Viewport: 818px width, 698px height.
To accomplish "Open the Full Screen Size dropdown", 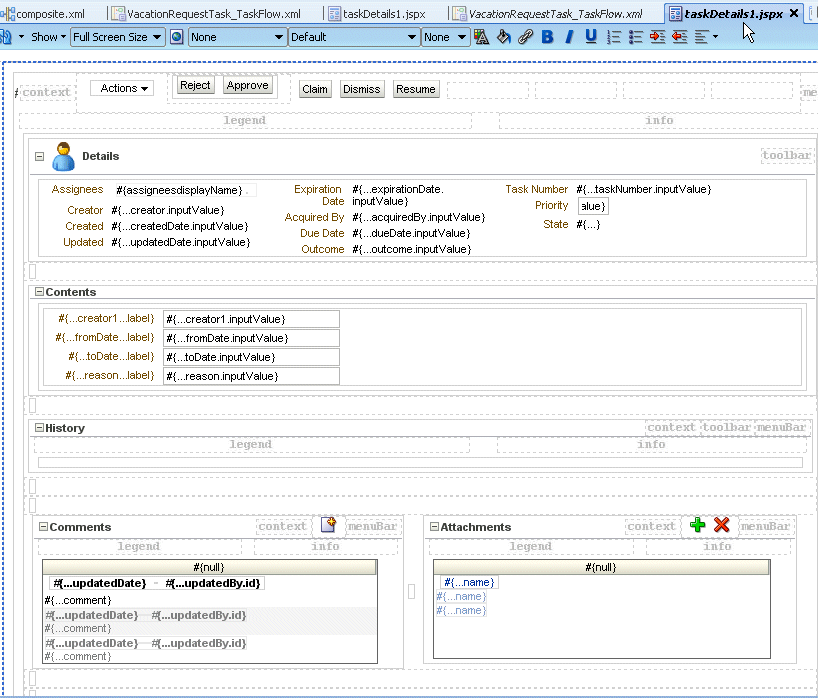I will click(x=117, y=37).
